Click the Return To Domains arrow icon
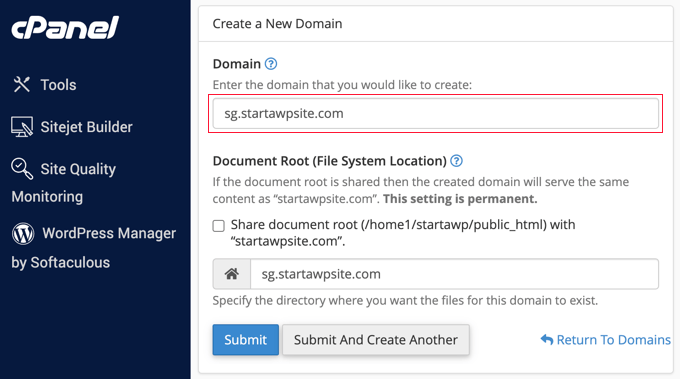 [x=547, y=340]
